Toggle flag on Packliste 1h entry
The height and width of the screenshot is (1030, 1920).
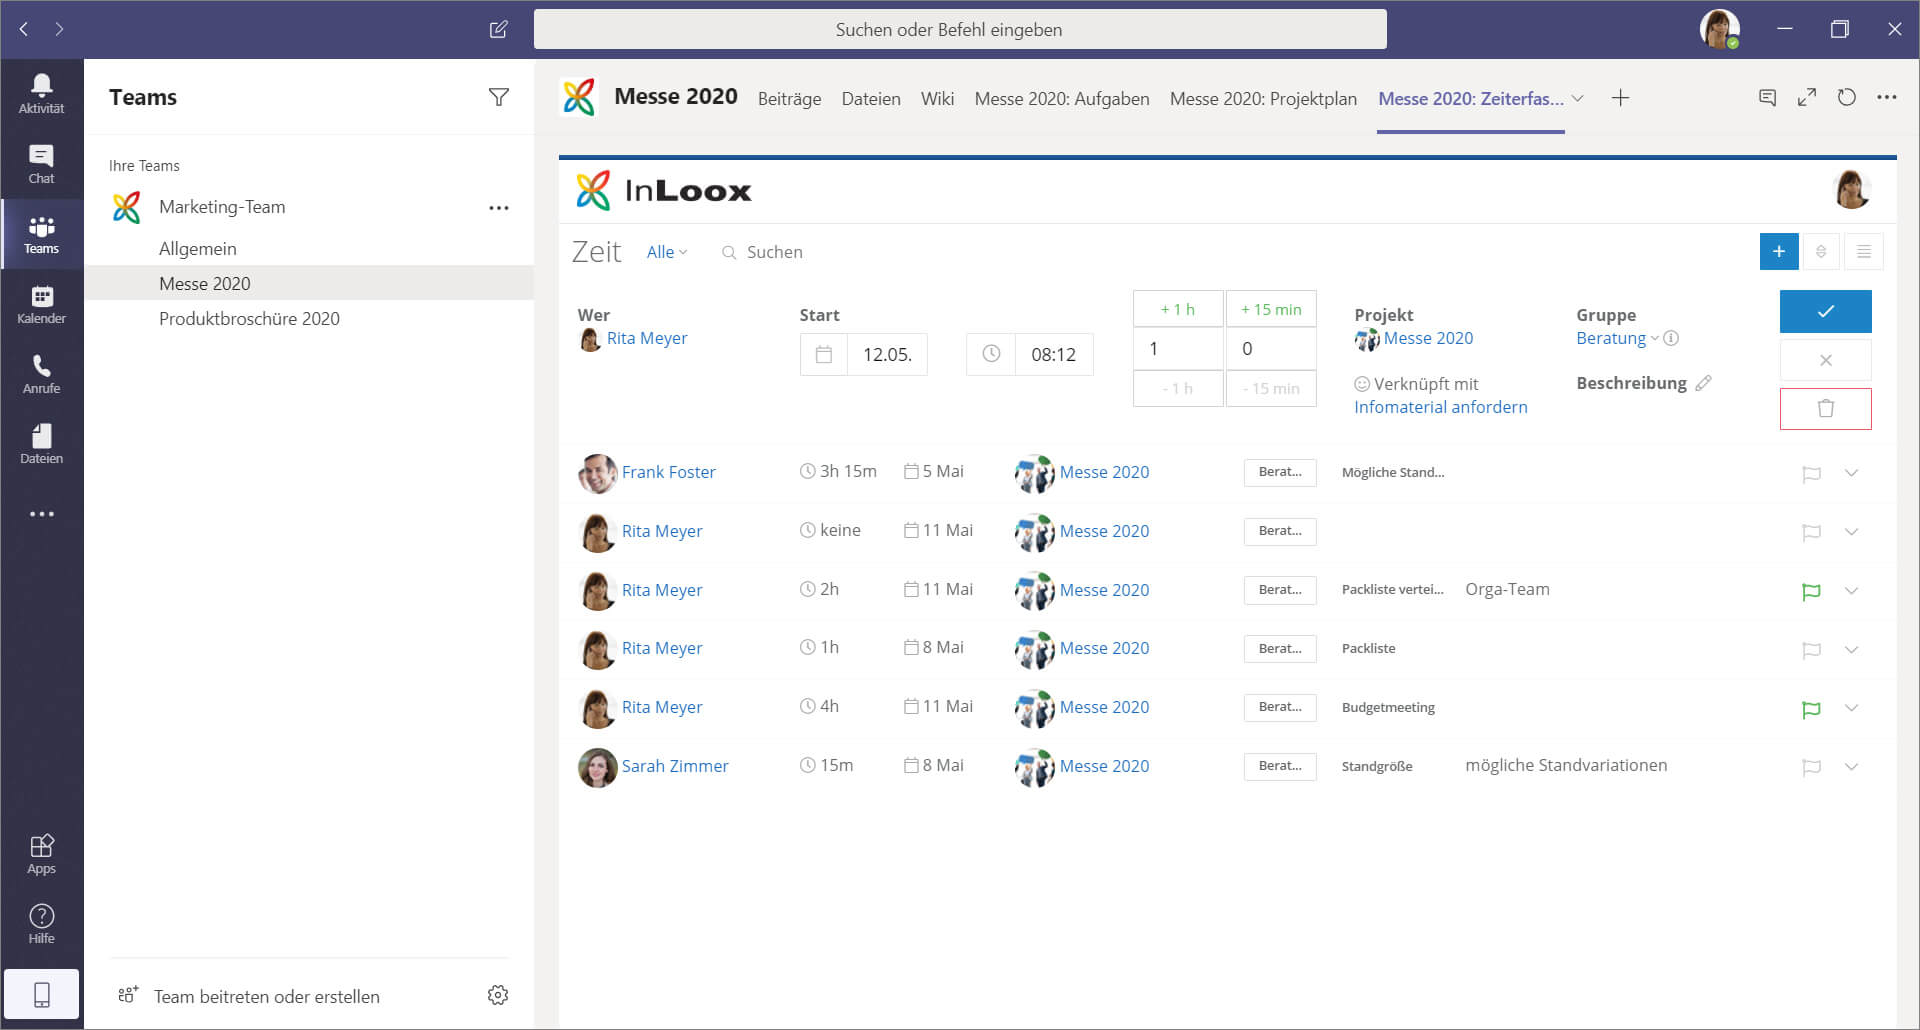point(1811,650)
